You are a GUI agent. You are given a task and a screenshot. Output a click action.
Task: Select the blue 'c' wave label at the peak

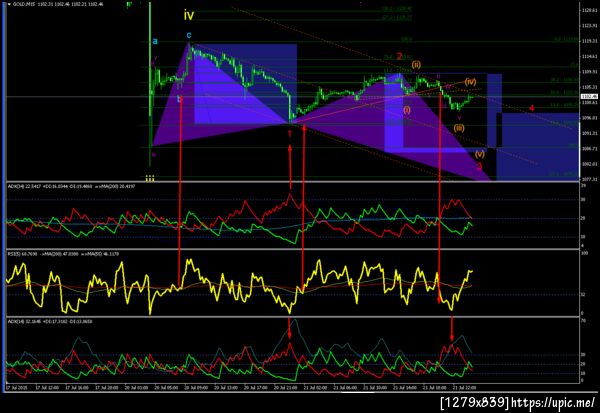click(189, 36)
